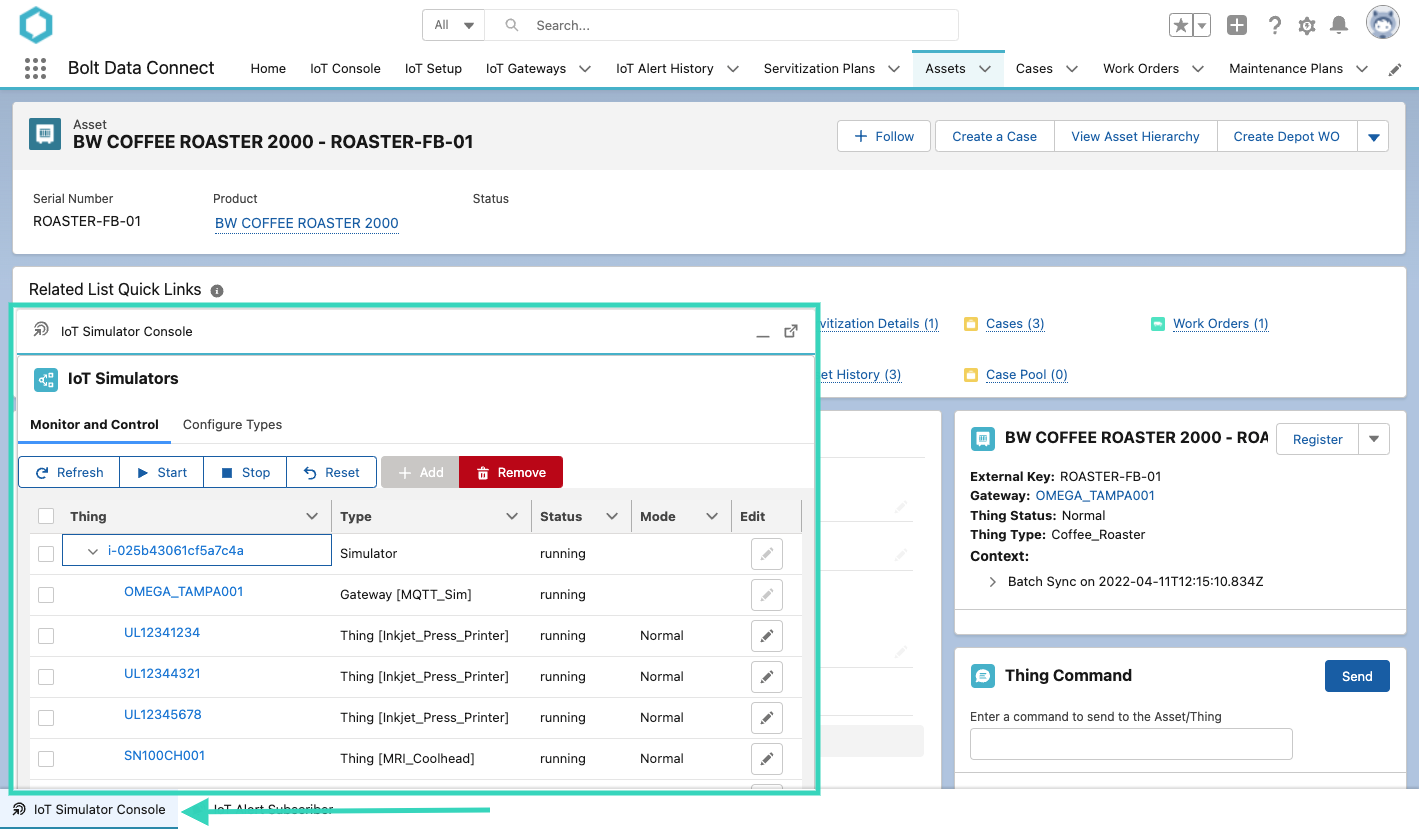Switch to the Configure Types tab
This screenshot has width=1419, height=829.
point(232,425)
